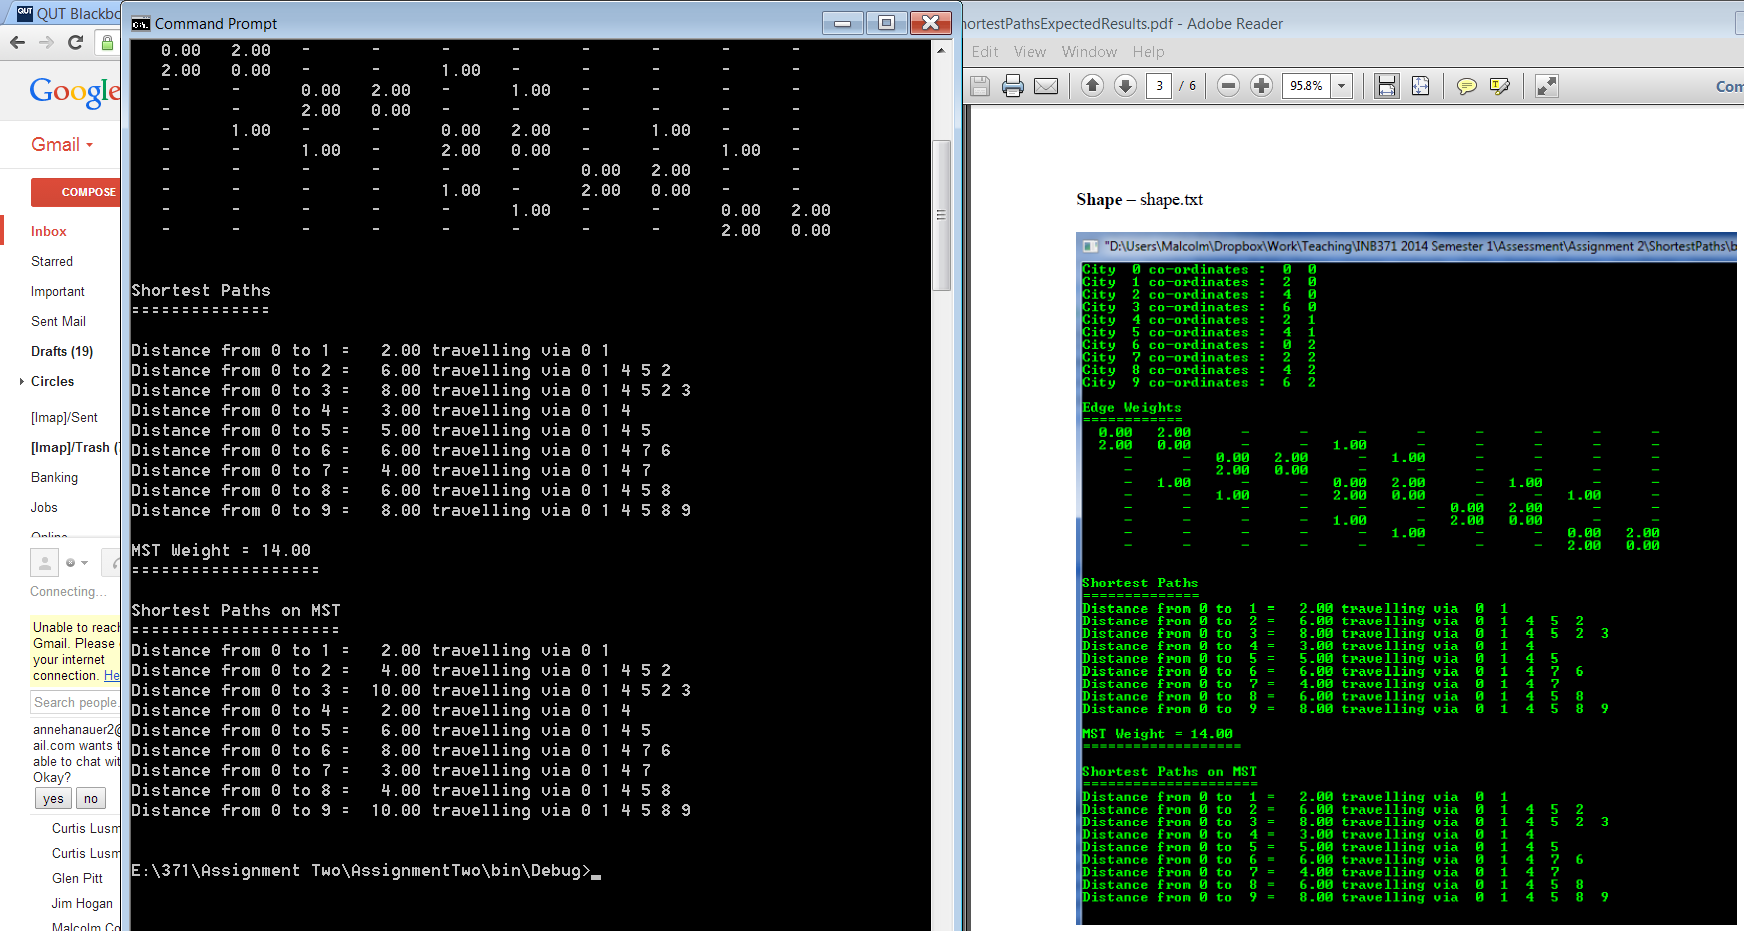
Task: Click the Command Prompt scroll up arrow
Action: (x=941, y=50)
